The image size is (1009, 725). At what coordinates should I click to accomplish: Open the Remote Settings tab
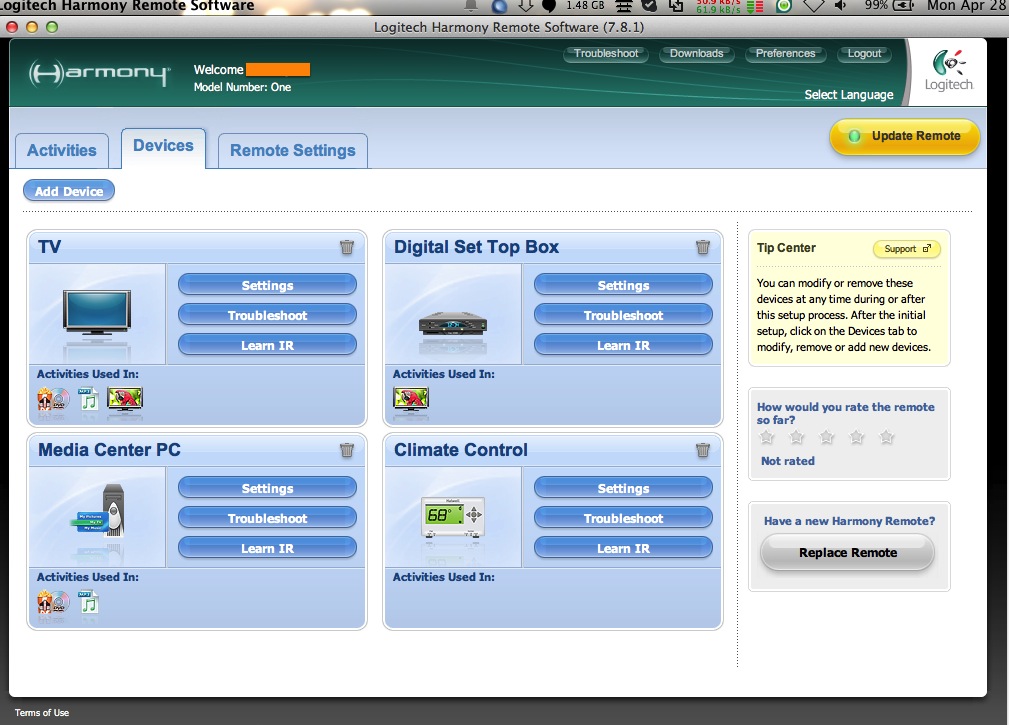[293, 151]
